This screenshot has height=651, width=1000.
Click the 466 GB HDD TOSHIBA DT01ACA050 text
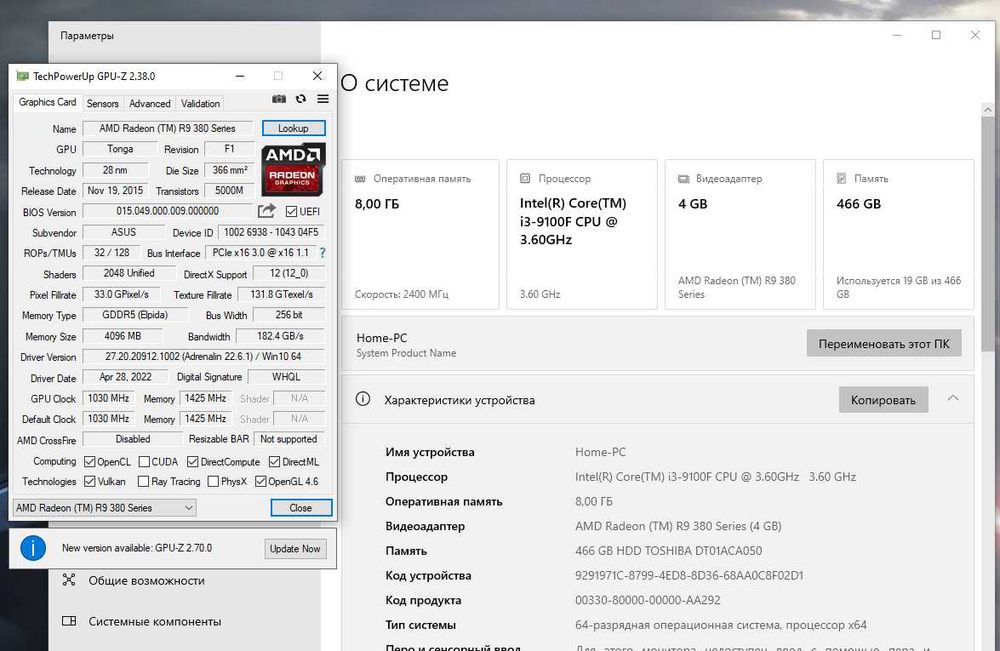pyautogui.click(x=668, y=550)
